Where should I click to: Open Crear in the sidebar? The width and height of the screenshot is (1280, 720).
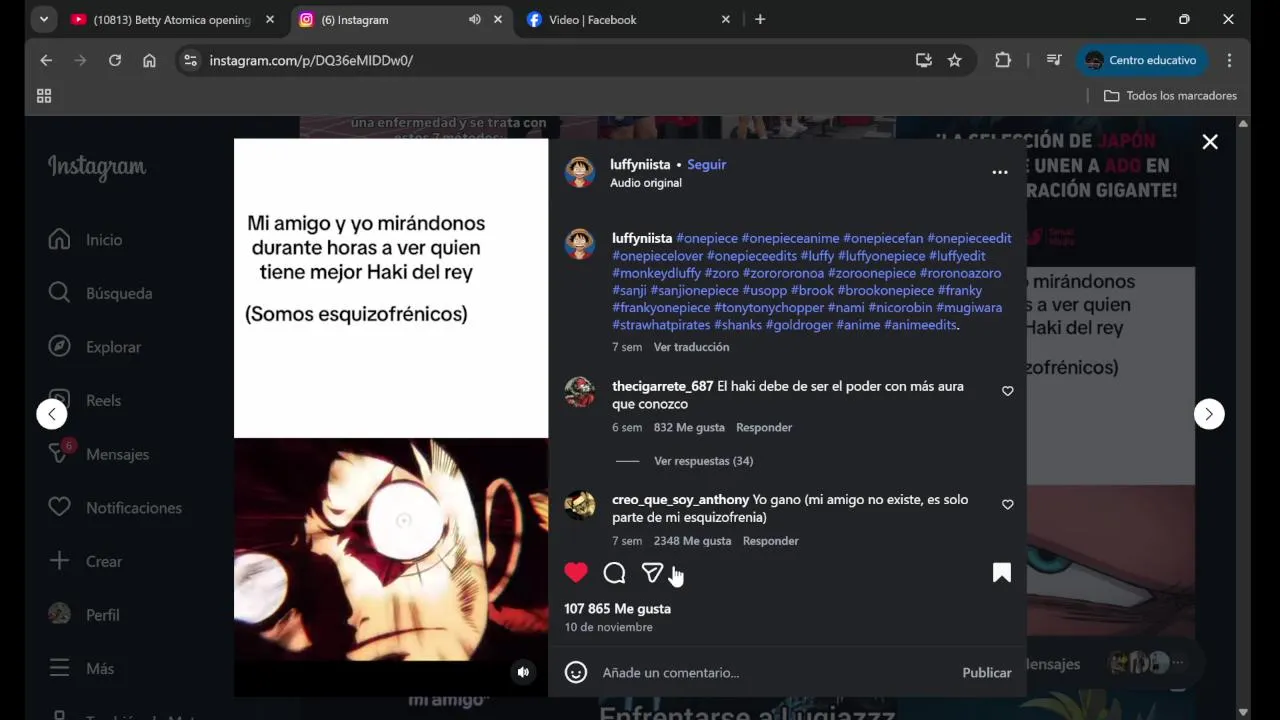point(86,561)
